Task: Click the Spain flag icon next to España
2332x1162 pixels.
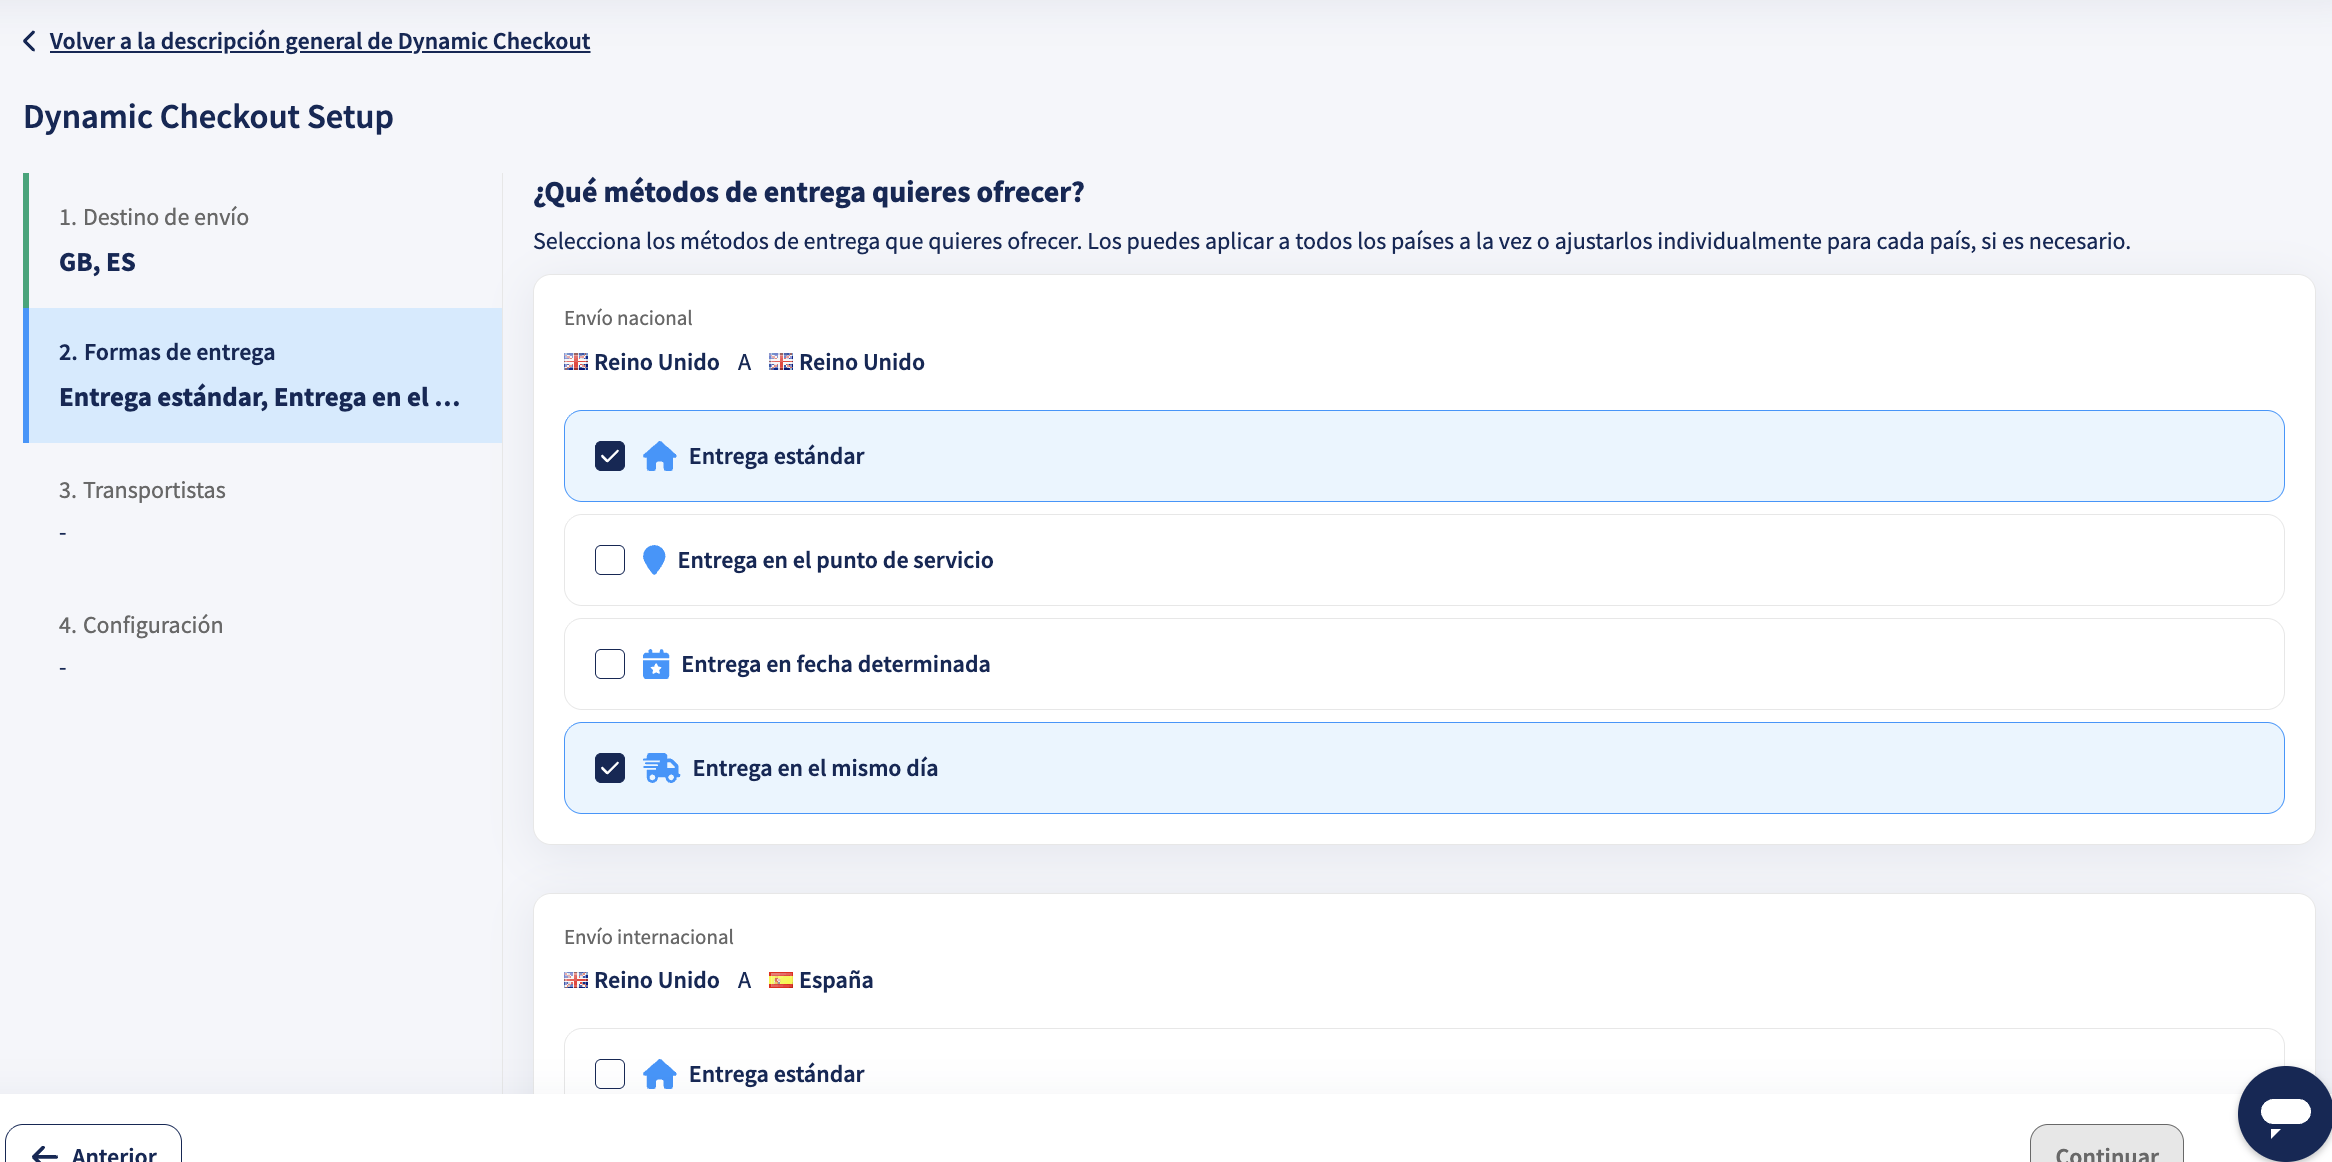Action: [x=781, y=980]
